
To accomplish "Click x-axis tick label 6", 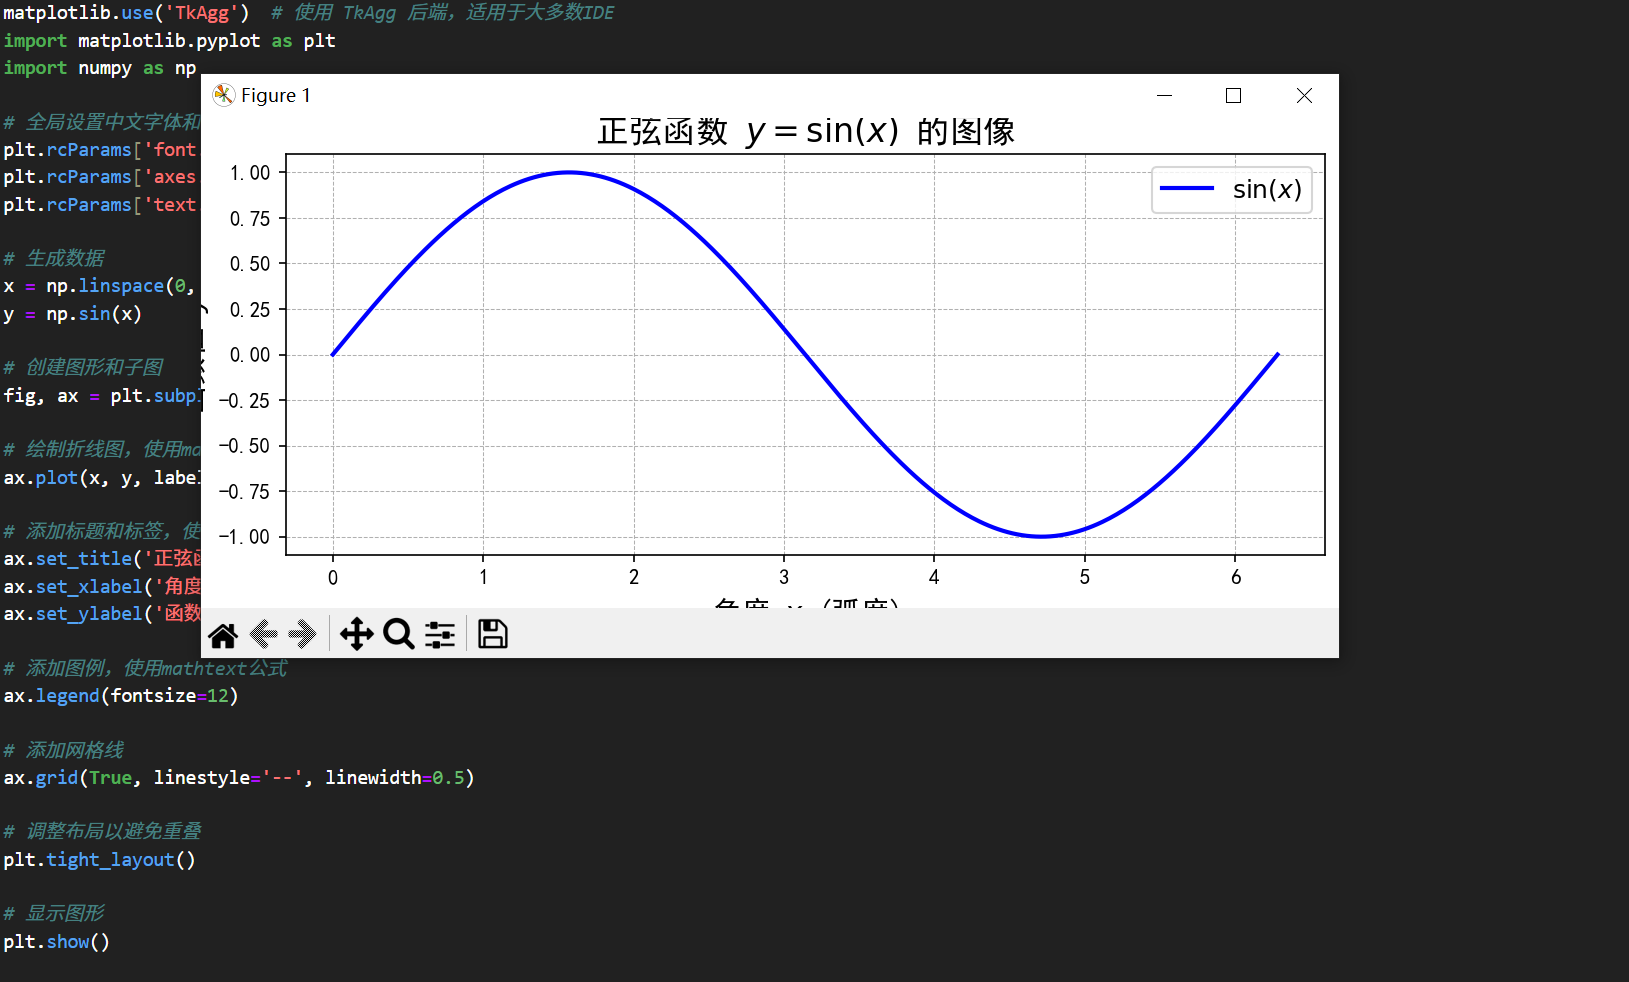I will point(1236,577).
